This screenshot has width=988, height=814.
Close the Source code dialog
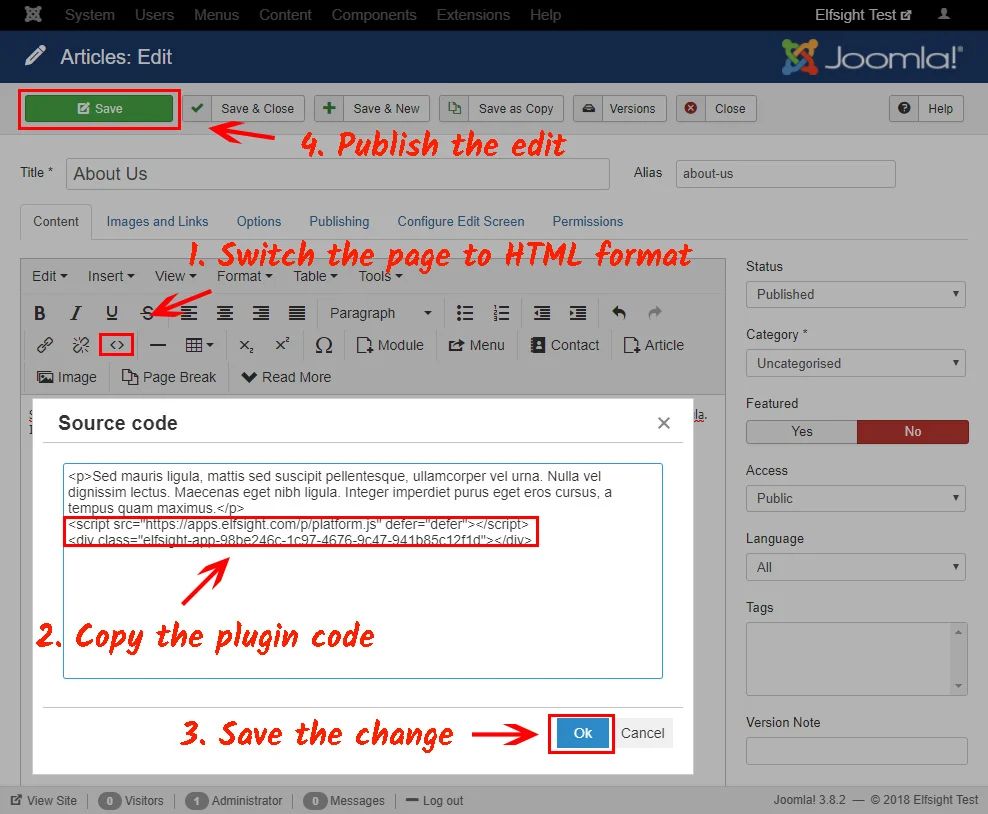coord(663,423)
